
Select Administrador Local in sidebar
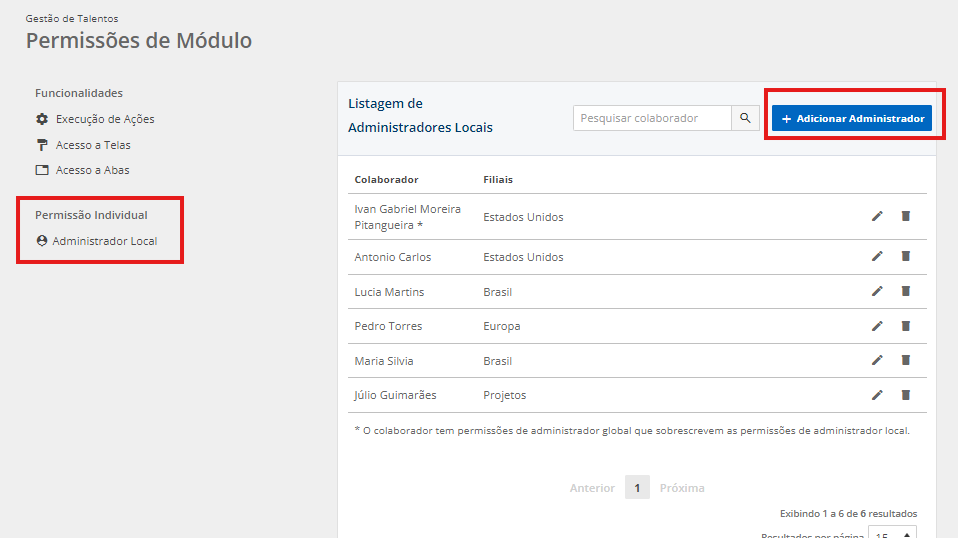coord(104,241)
